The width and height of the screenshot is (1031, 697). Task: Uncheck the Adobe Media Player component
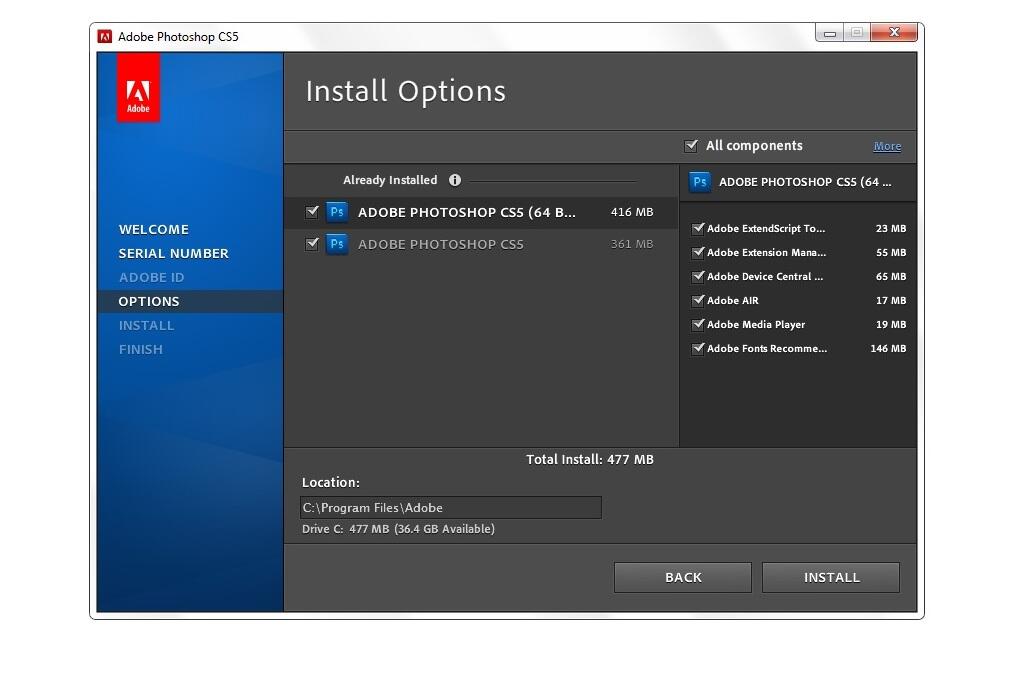click(x=698, y=325)
